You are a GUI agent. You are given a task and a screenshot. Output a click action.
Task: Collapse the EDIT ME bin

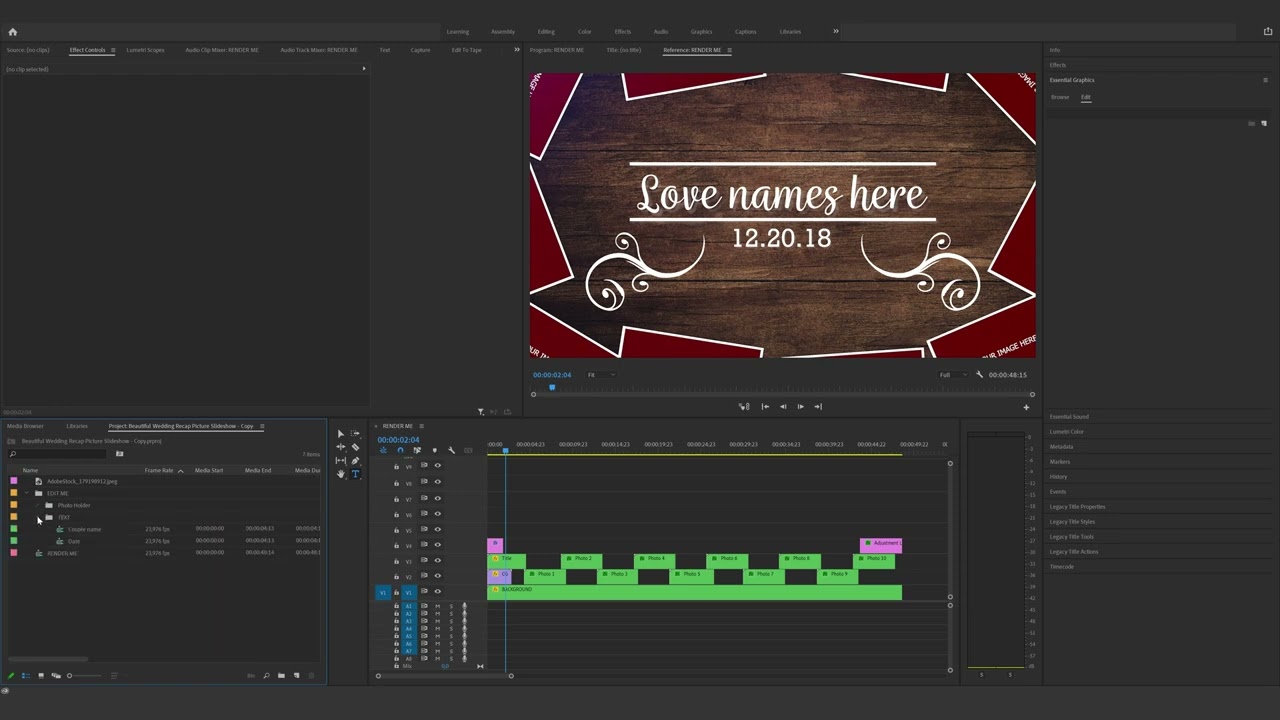[27, 493]
